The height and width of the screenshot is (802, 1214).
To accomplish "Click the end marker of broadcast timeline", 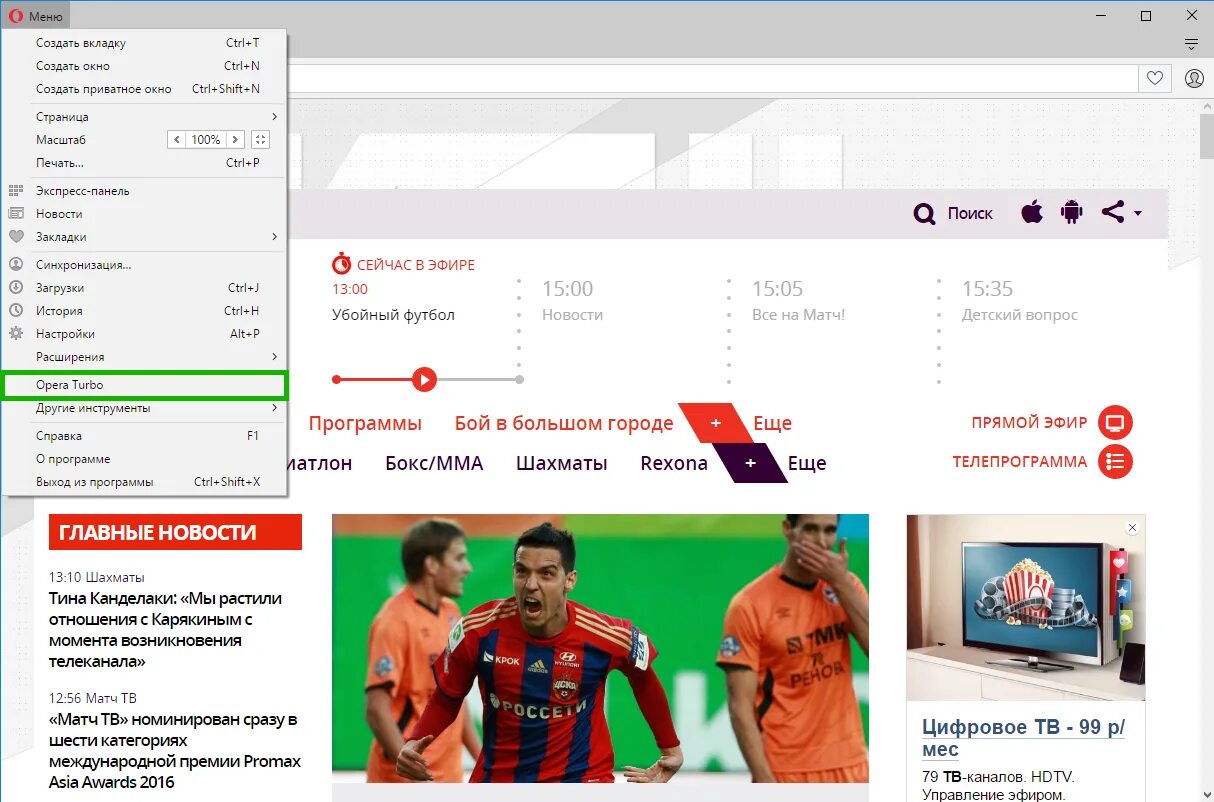I will (x=520, y=379).
